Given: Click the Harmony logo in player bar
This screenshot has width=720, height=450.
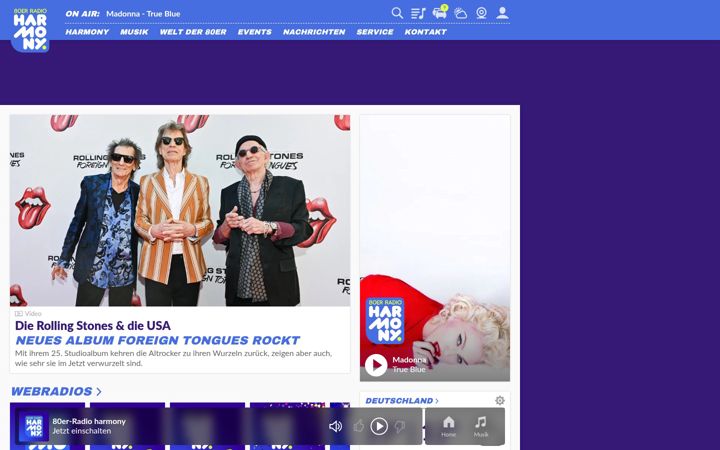Looking at the screenshot, I should tap(34, 427).
